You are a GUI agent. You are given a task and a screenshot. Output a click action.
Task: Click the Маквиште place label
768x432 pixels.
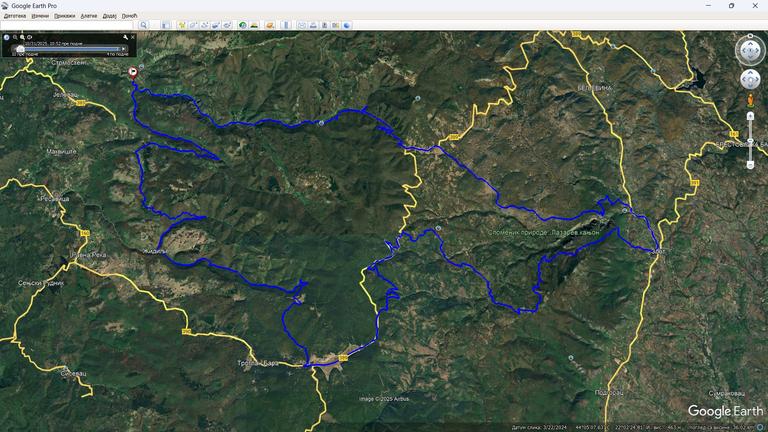61,152
